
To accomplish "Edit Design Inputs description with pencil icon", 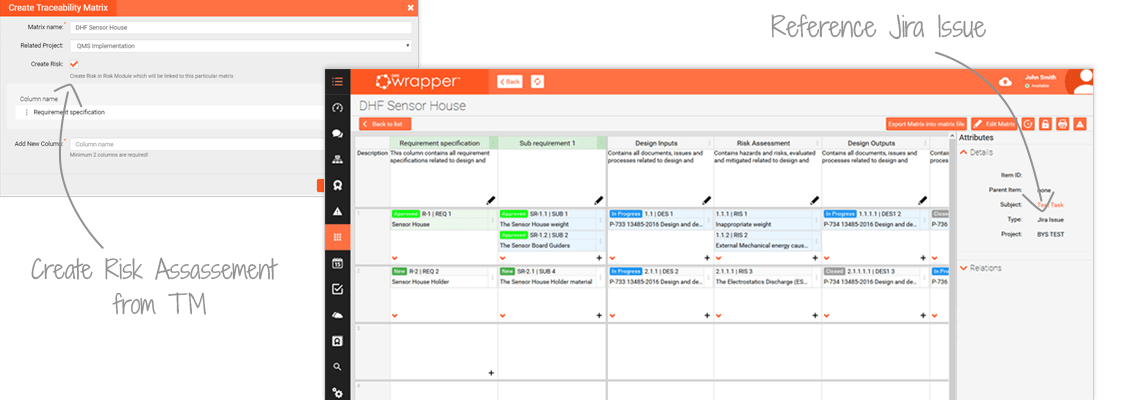I will click(706, 200).
